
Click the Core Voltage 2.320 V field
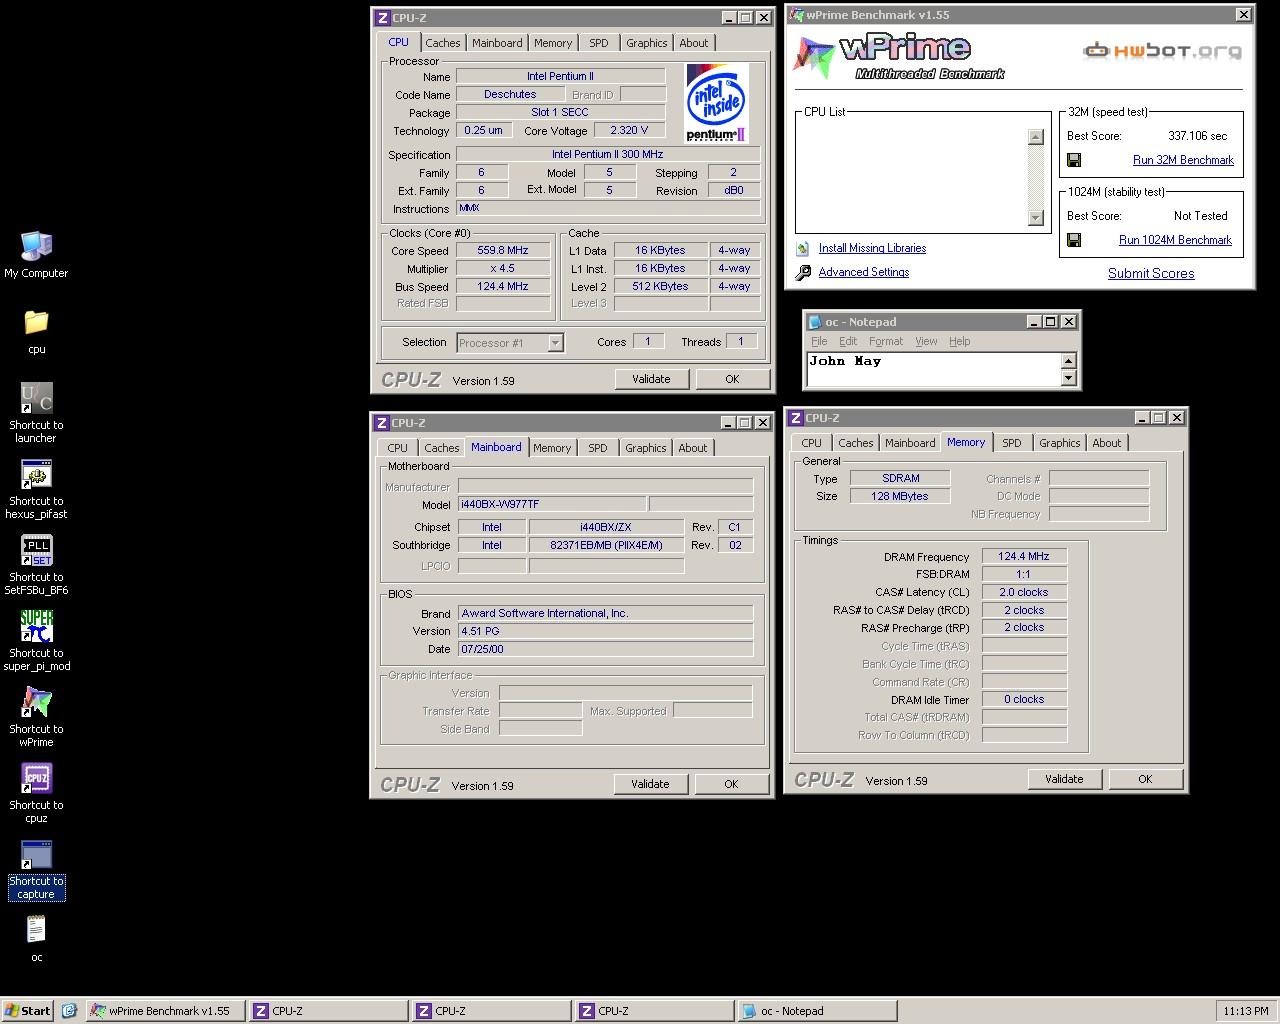(x=629, y=130)
